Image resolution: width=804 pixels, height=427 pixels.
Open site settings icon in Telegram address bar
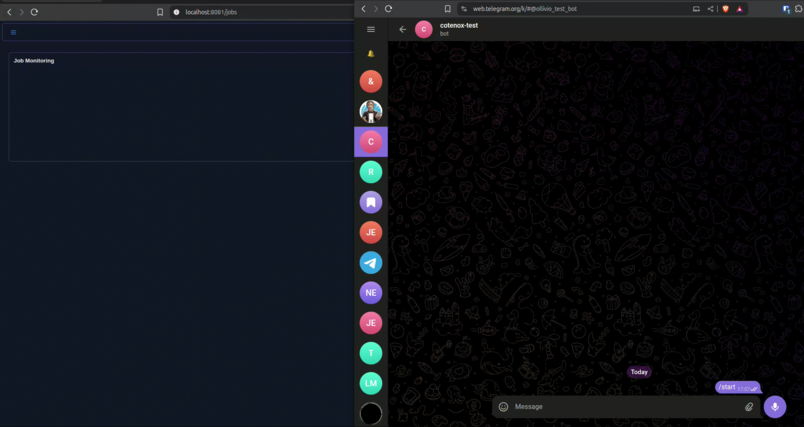[464, 9]
